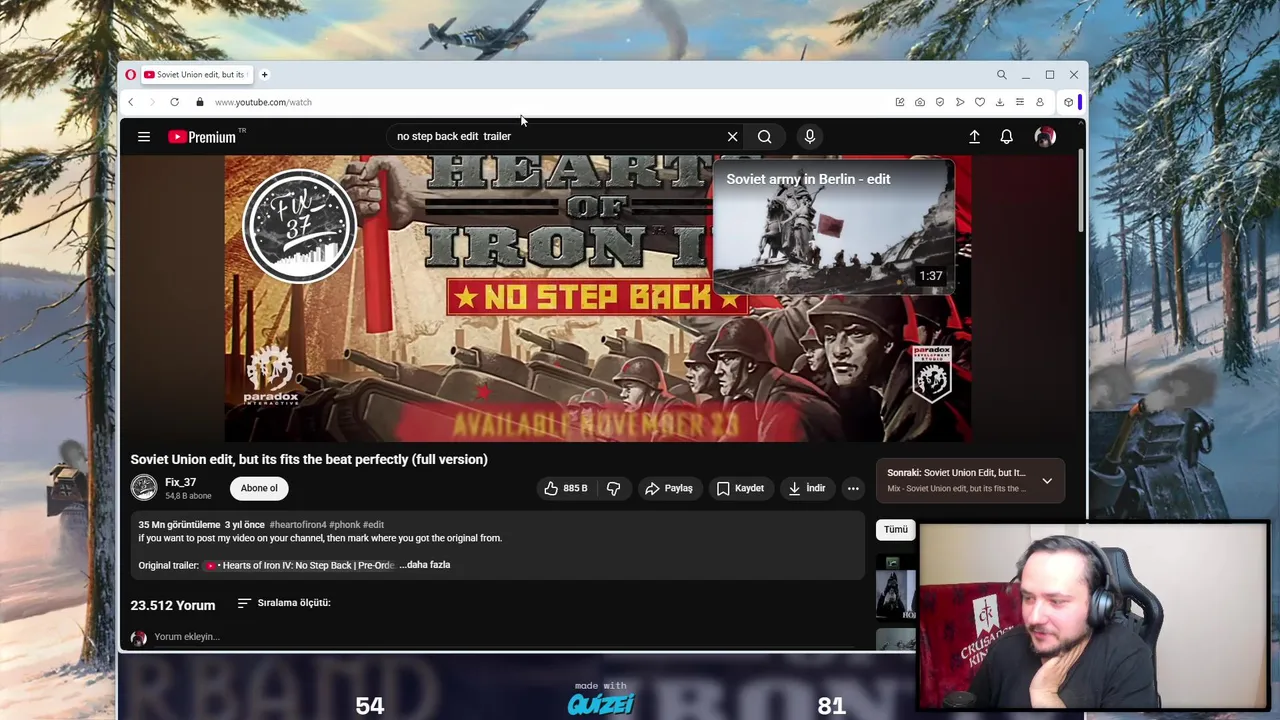The width and height of the screenshot is (1280, 720).
Task: Clear the YouTube search query
Action: click(733, 137)
